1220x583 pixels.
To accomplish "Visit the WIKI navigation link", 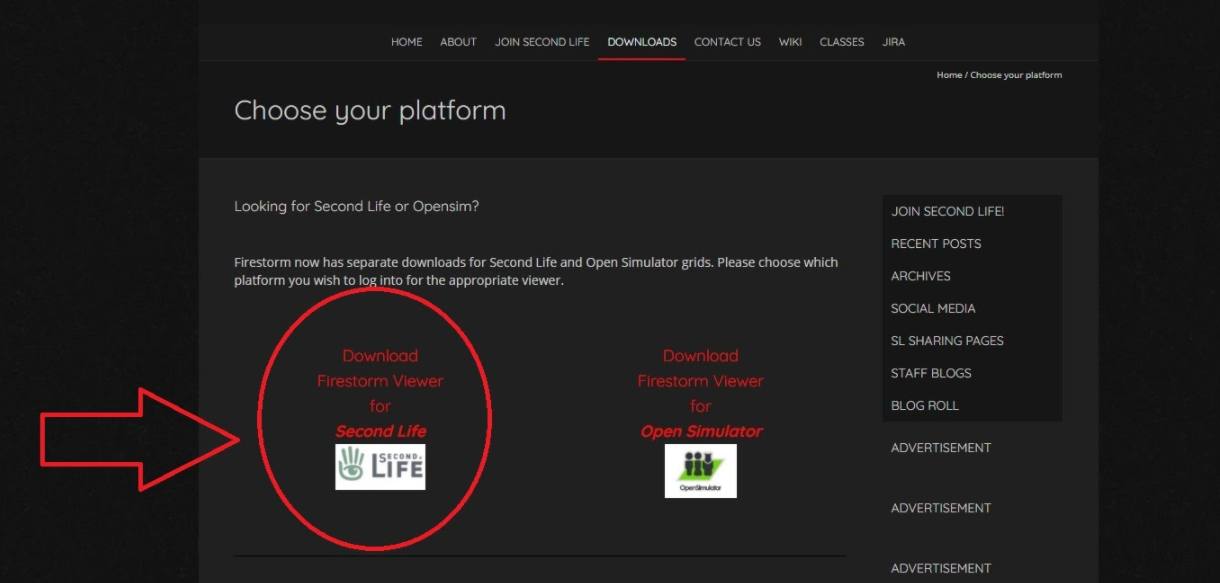I will [790, 42].
